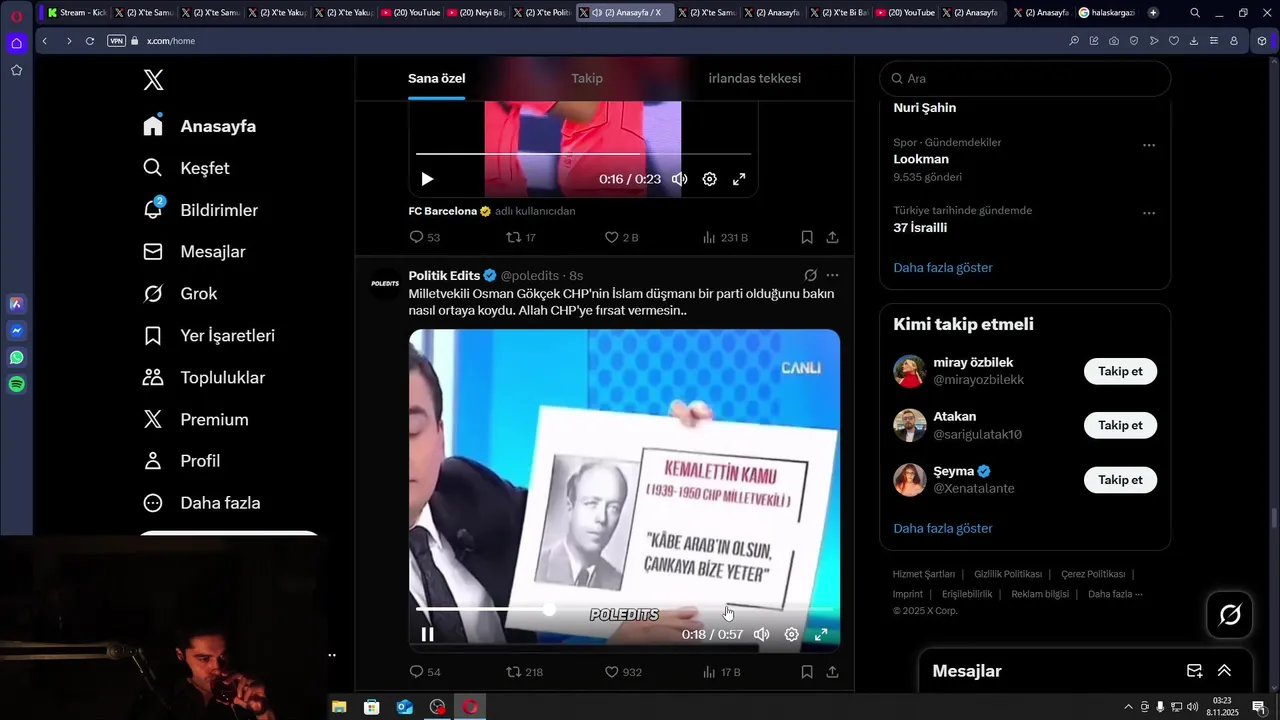
Task: Open Topluluklar communities
Action: pos(203,378)
